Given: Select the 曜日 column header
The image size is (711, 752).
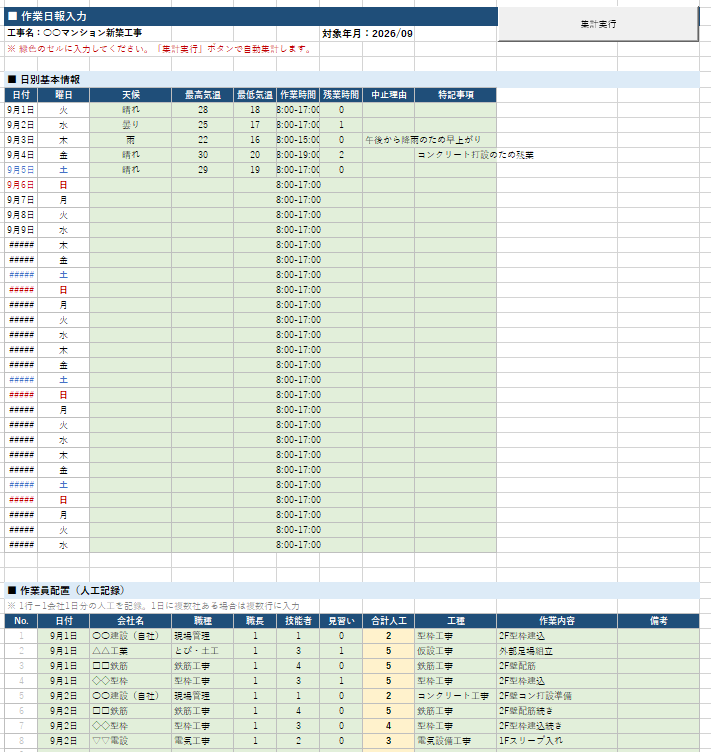Looking at the screenshot, I should [63, 95].
